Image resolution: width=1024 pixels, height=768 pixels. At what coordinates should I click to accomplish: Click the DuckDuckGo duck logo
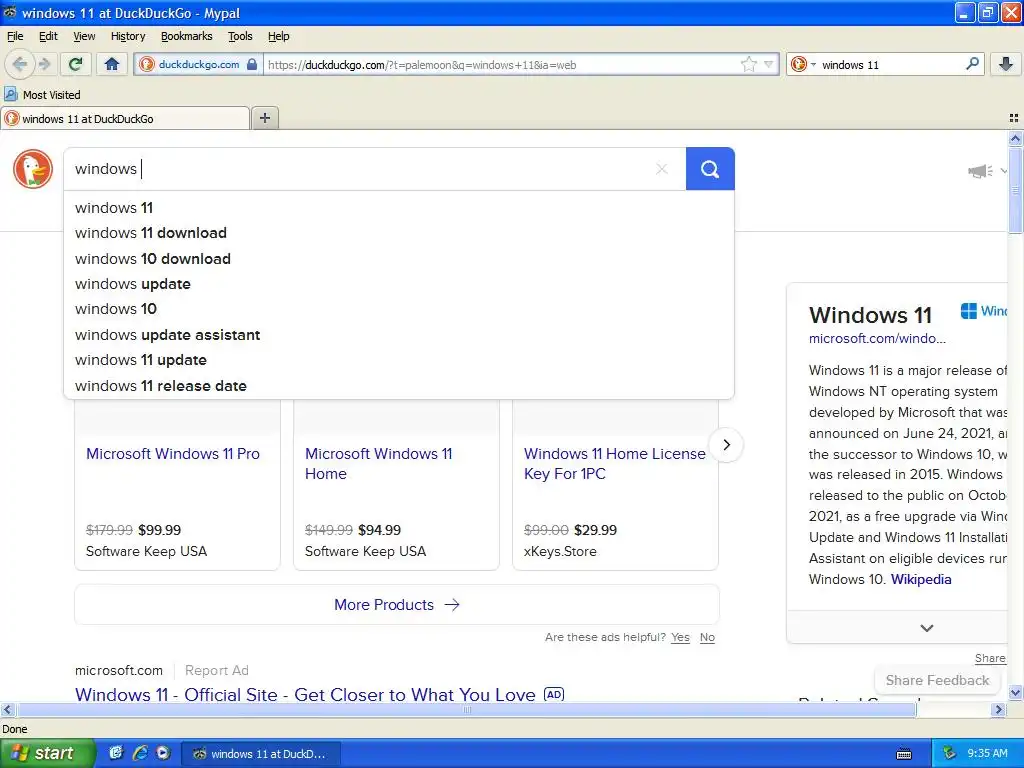[x=33, y=169]
